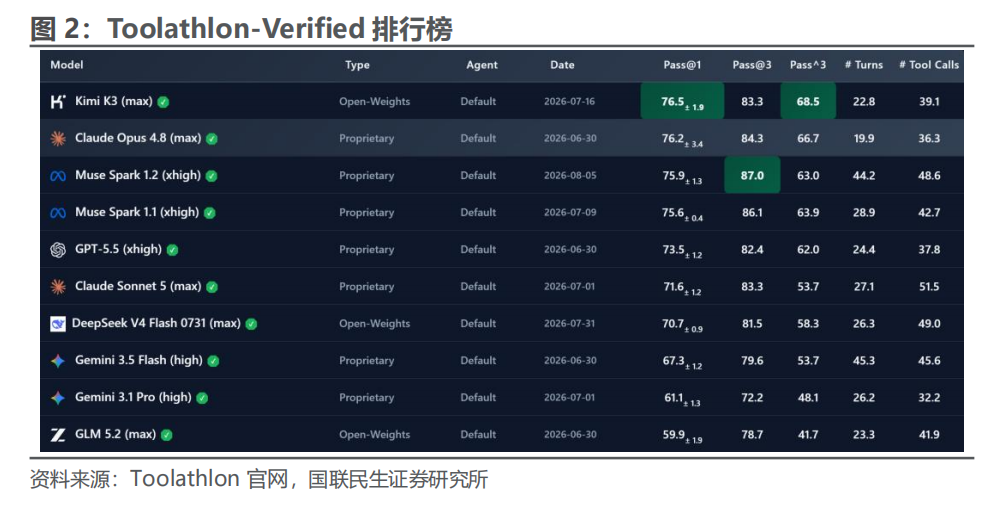This screenshot has width=992, height=519.
Task: Click the 图 2: Toolathlon-Verified 排行榜 title
Action: [x=241, y=29]
